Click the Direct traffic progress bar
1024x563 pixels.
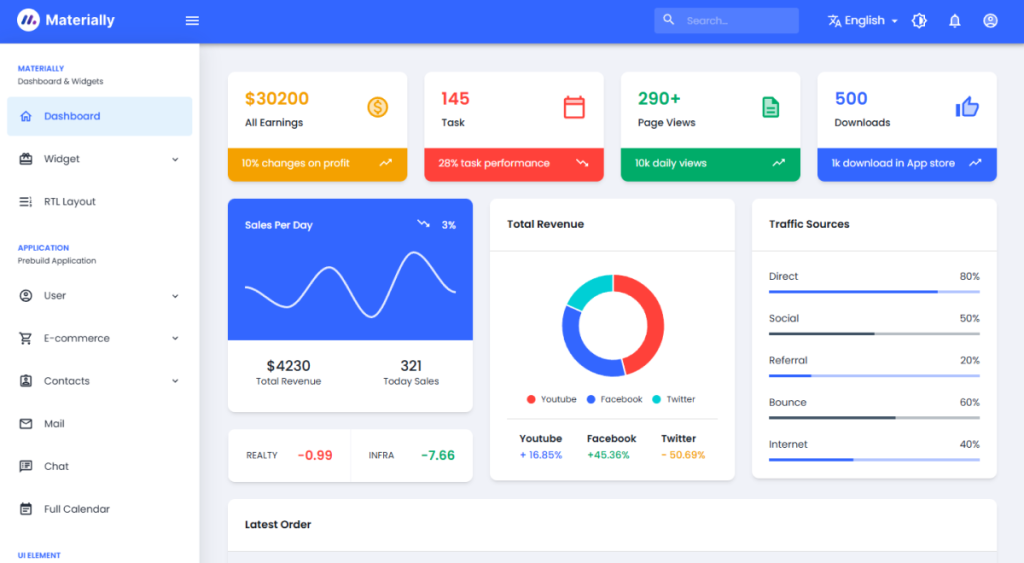[x=873, y=291]
